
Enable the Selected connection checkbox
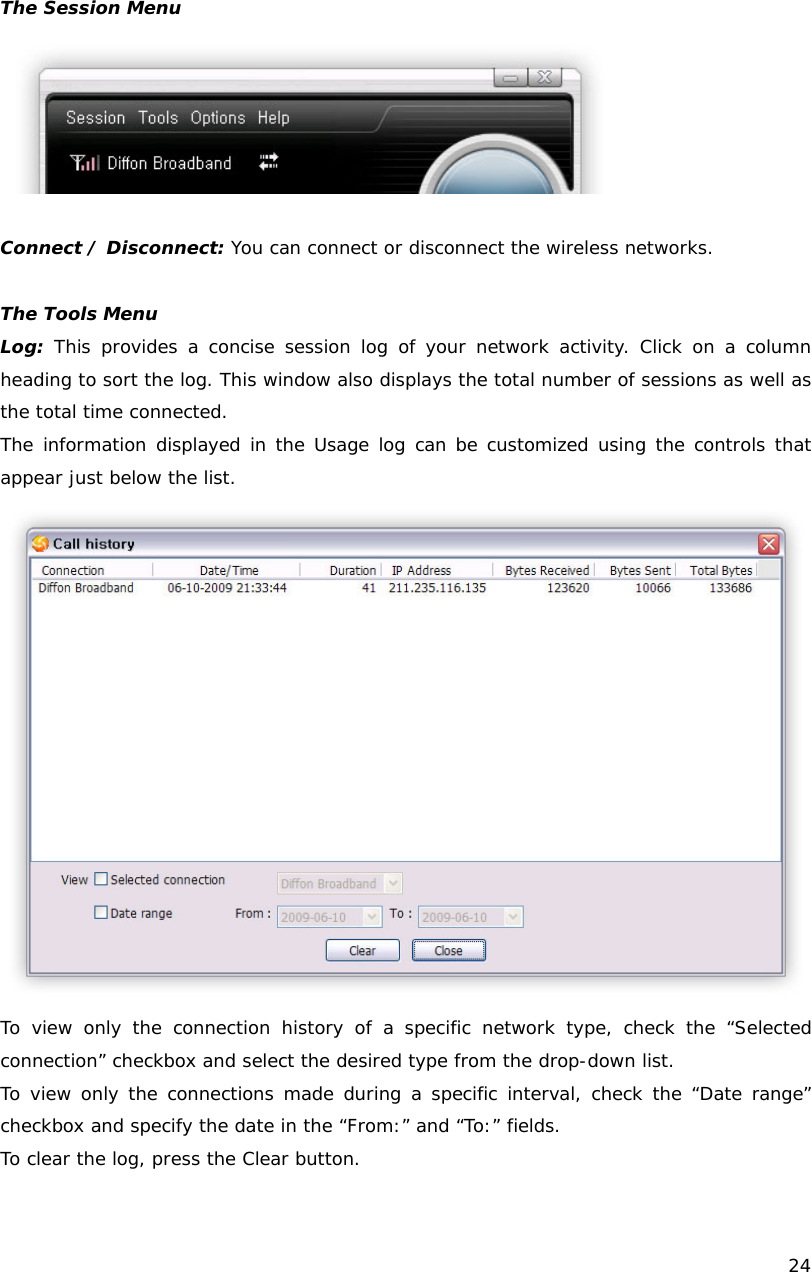101,878
